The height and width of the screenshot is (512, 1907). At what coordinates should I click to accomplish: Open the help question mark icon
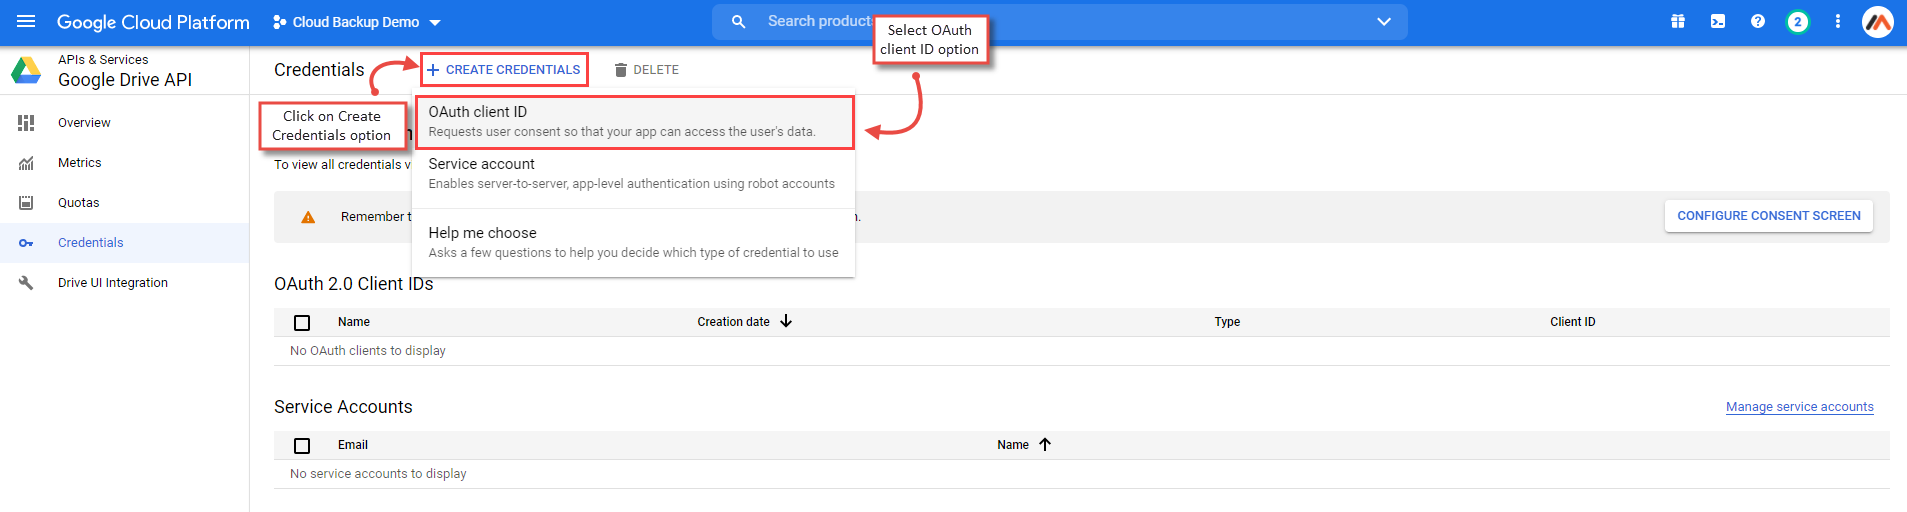(x=1758, y=21)
